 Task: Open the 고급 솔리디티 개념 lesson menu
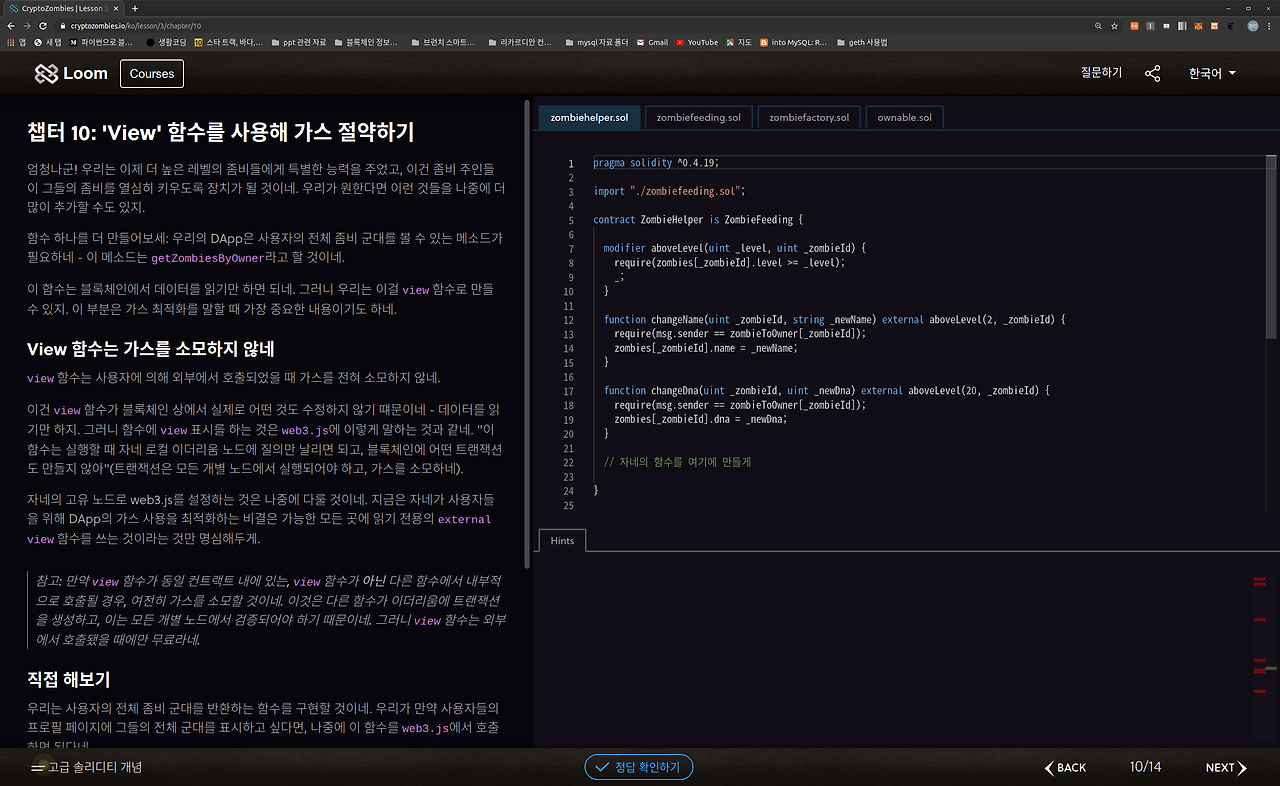(x=86, y=767)
